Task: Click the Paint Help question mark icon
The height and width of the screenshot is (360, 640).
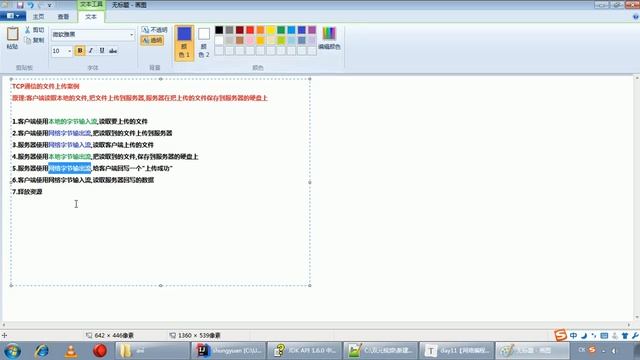Action: click(x=636, y=17)
